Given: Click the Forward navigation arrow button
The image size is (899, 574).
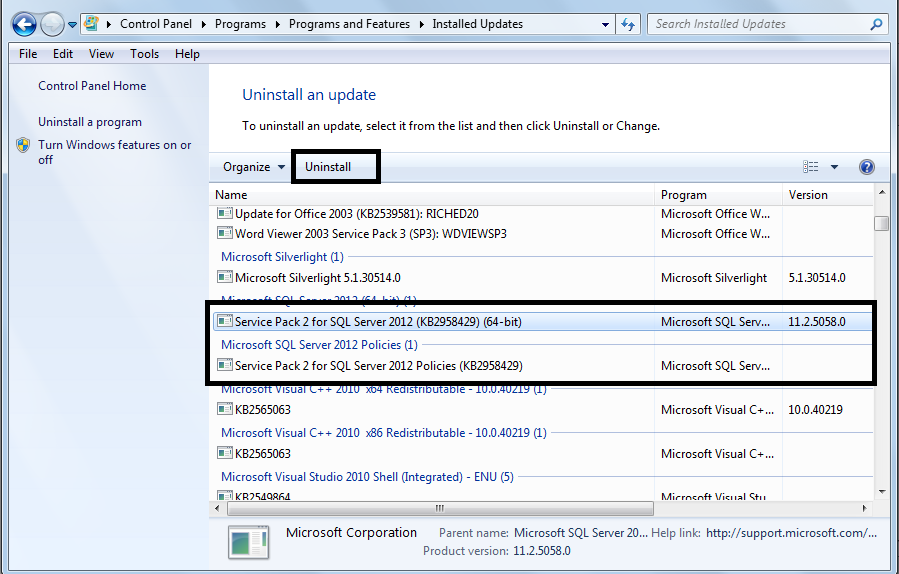Looking at the screenshot, I should pos(52,24).
